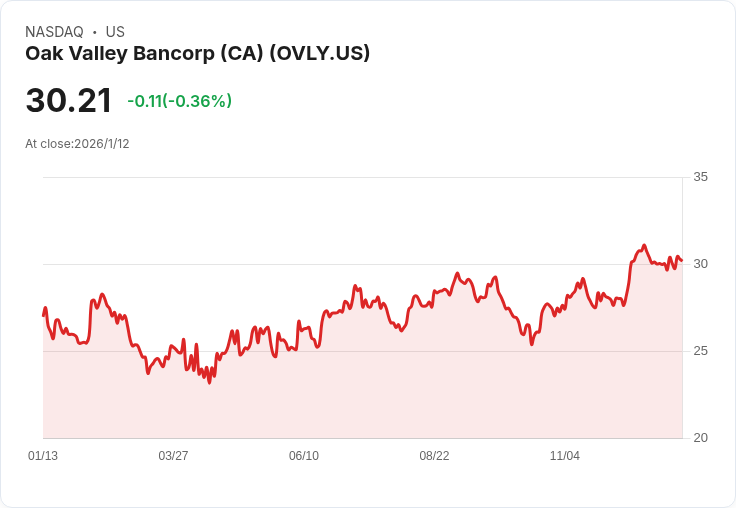The image size is (736, 508).
Task: Select the 08/22 date on x-axis
Action: [434, 456]
